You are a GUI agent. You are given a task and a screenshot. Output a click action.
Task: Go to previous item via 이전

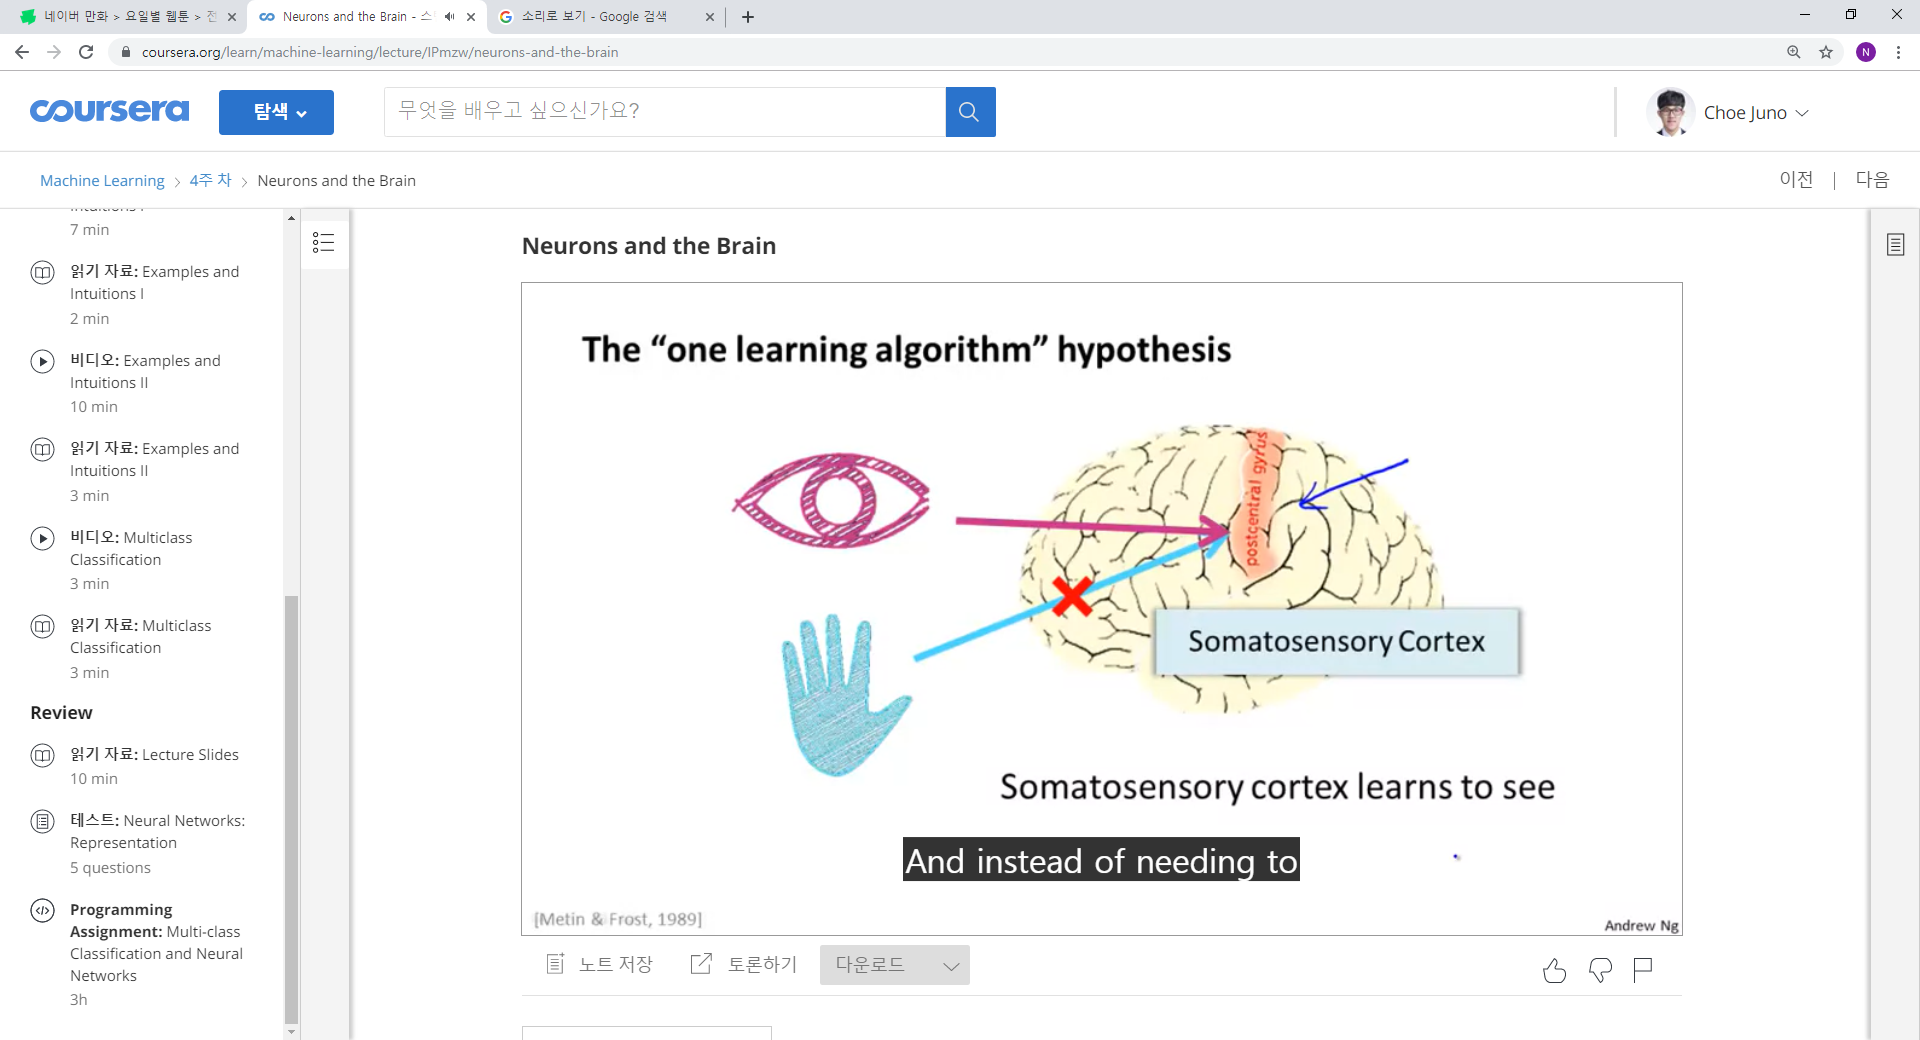(x=1796, y=179)
